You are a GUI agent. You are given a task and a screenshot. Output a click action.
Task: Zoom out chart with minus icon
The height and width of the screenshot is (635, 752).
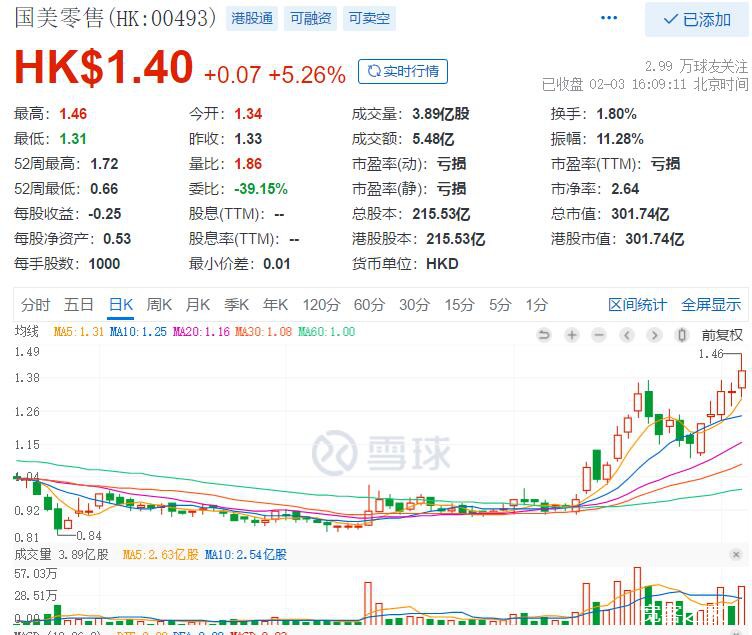coord(599,335)
